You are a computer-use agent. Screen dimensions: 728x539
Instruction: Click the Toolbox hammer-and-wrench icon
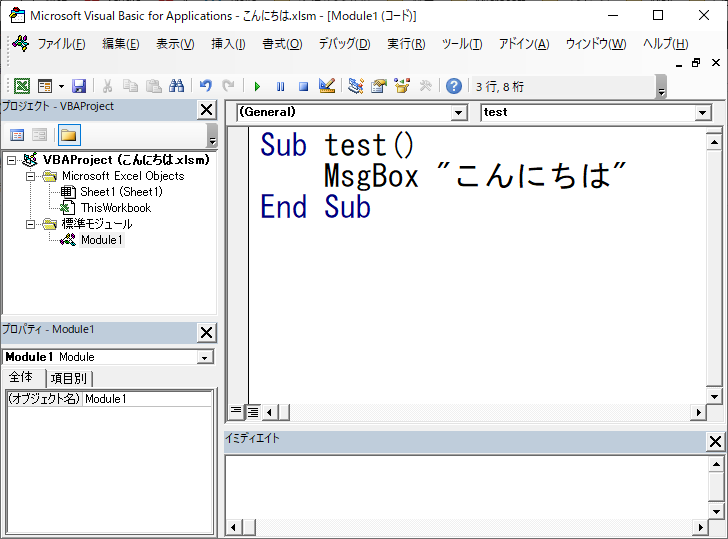point(425,86)
